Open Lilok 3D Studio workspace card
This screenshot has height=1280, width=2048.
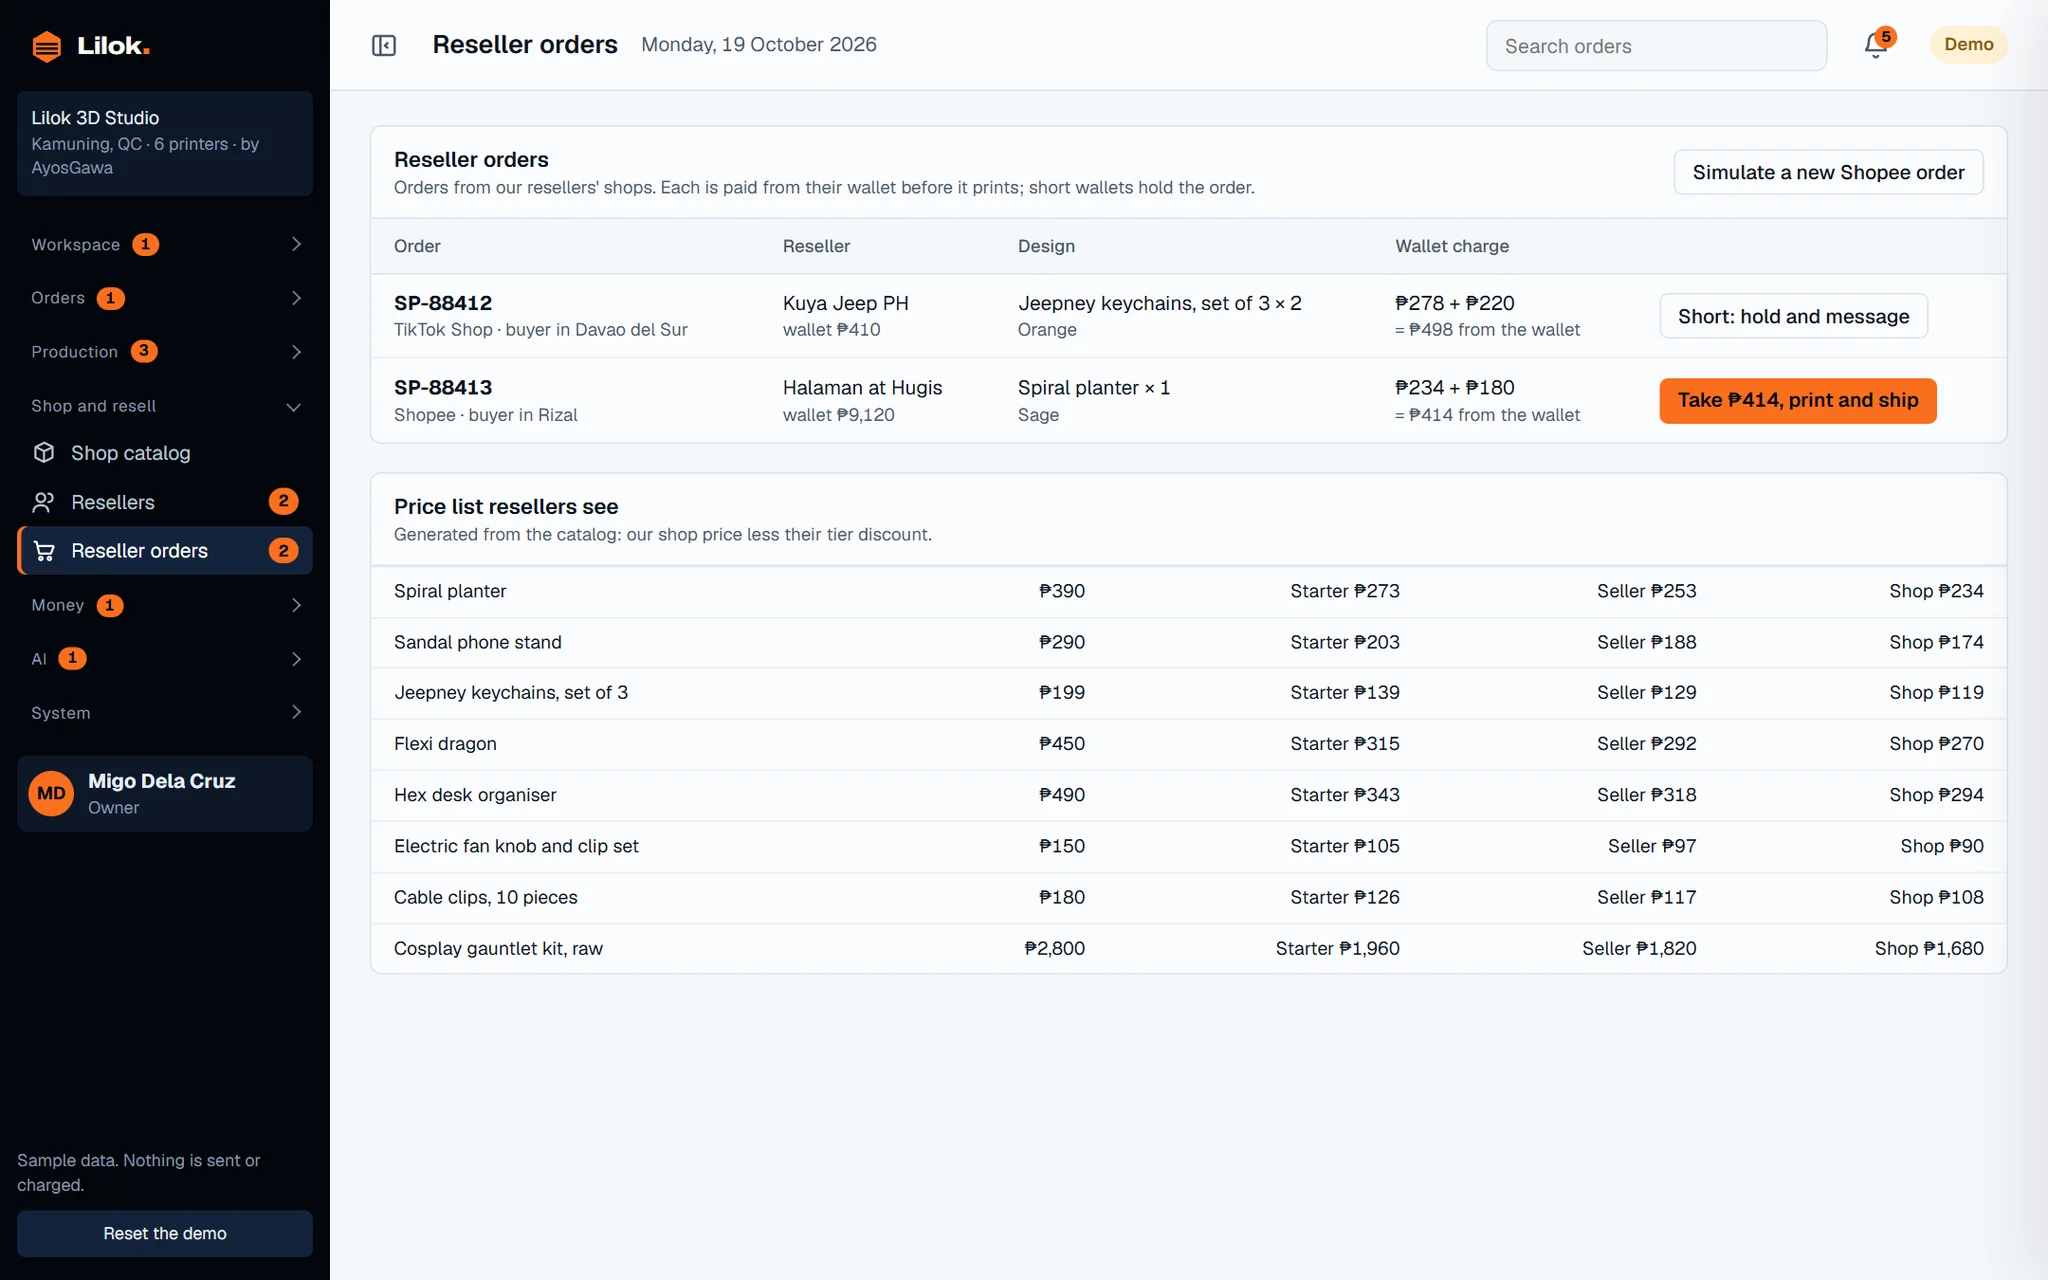pos(165,143)
